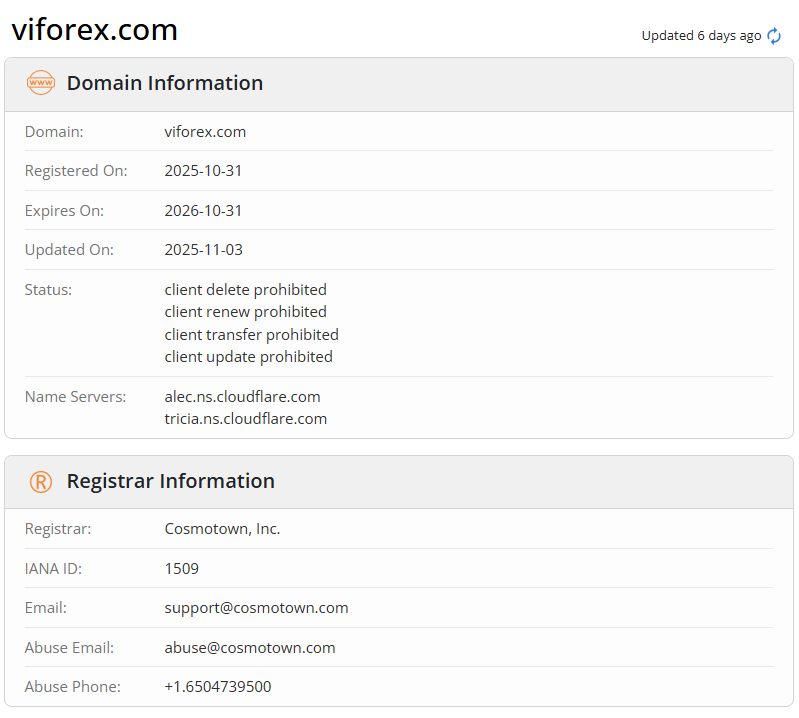
Task: Click the WWW globe icon in Domain Information
Action: coord(41,83)
